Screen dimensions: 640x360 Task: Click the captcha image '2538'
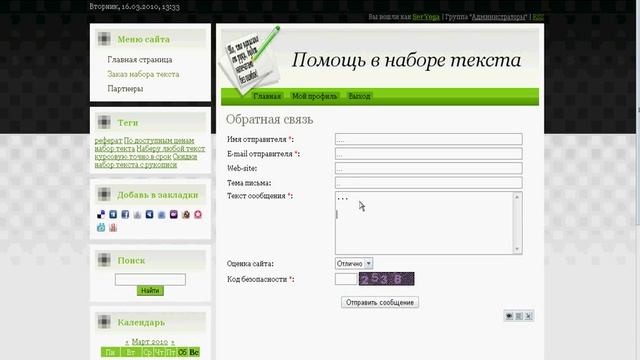387,279
